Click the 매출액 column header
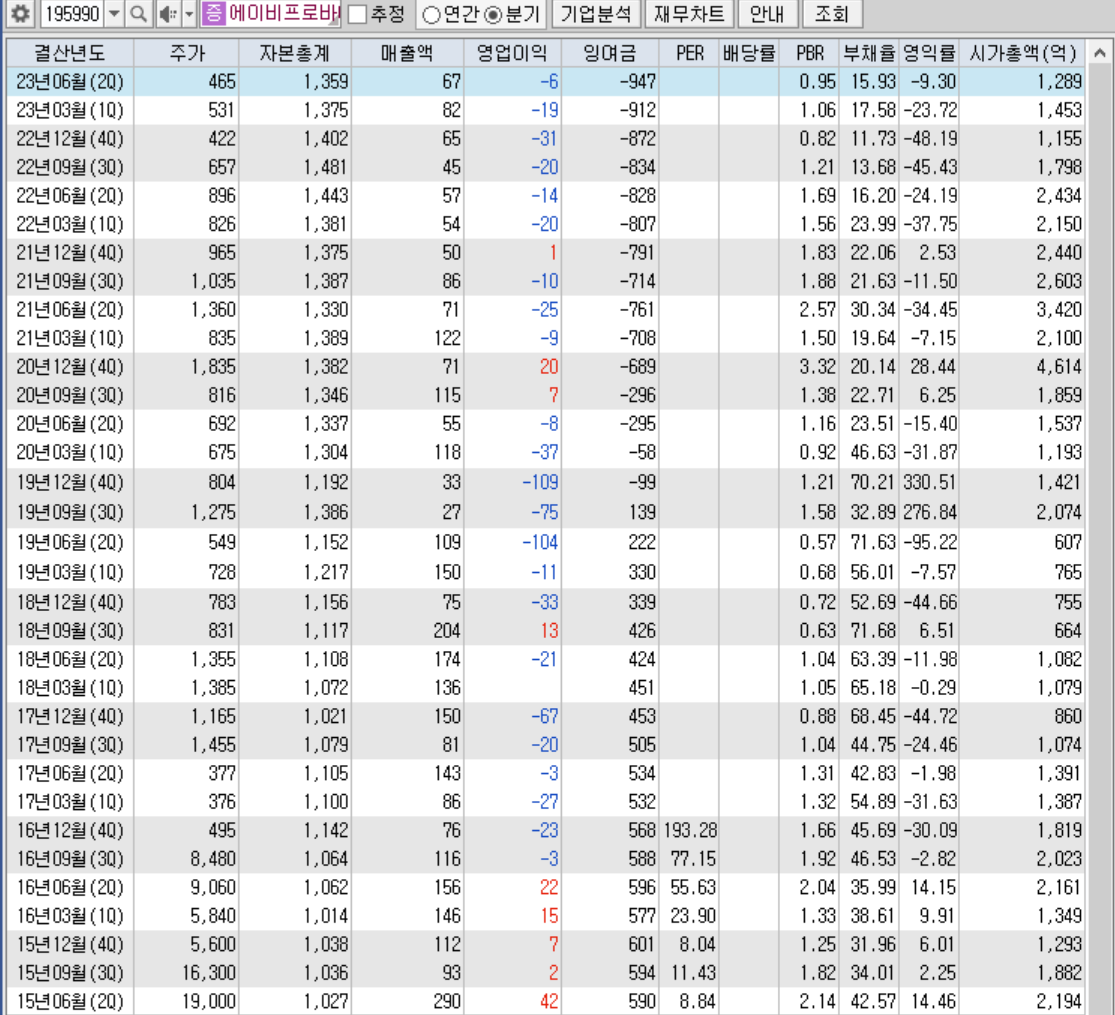1115x1015 pixels. click(407, 53)
